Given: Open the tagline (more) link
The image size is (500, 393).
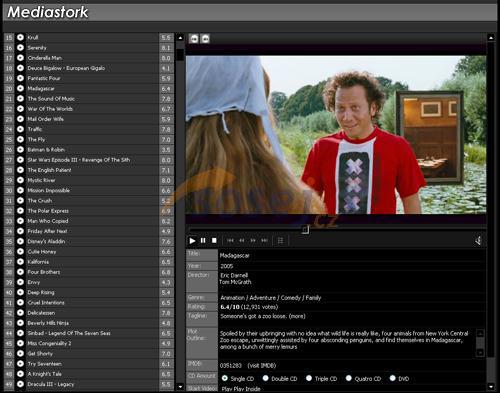Looking at the screenshot, I should point(297,316).
